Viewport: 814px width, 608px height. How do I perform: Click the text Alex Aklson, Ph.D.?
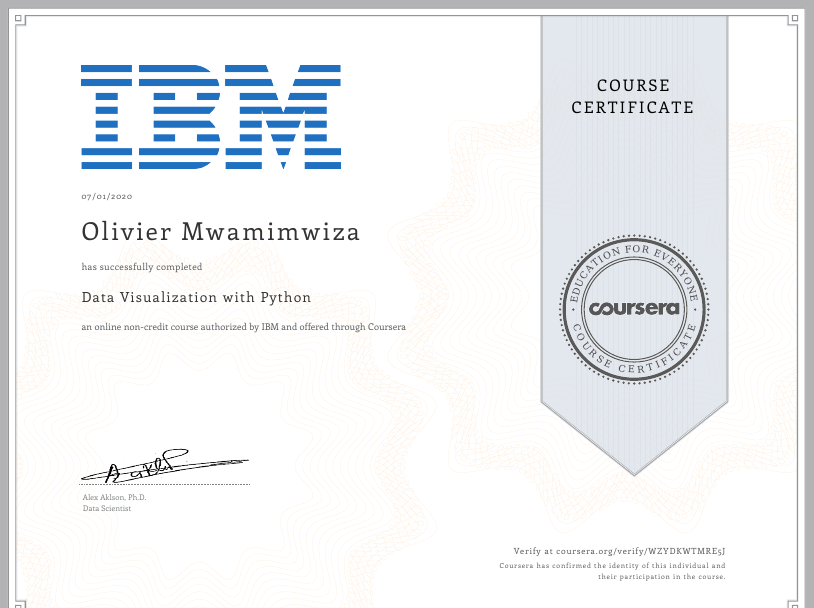click(114, 497)
